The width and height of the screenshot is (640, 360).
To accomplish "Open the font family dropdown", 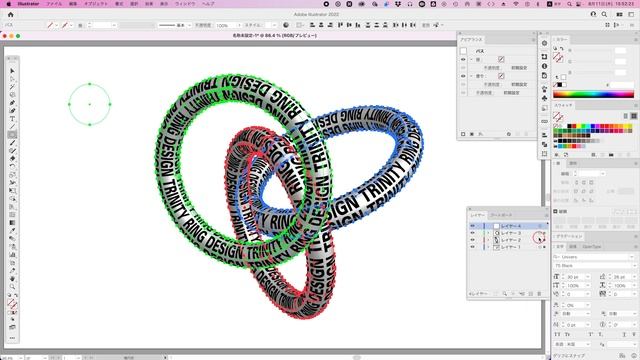I will pyautogui.click(x=632, y=257).
